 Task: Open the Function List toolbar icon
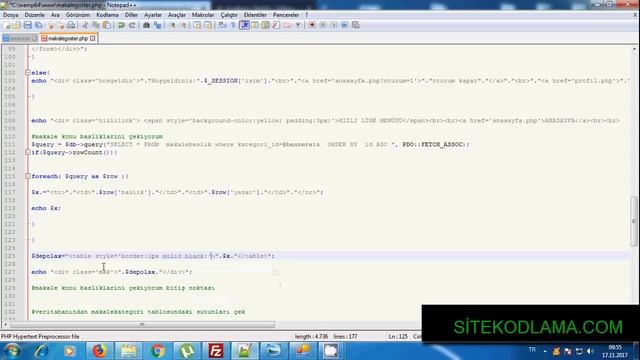[276, 25]
